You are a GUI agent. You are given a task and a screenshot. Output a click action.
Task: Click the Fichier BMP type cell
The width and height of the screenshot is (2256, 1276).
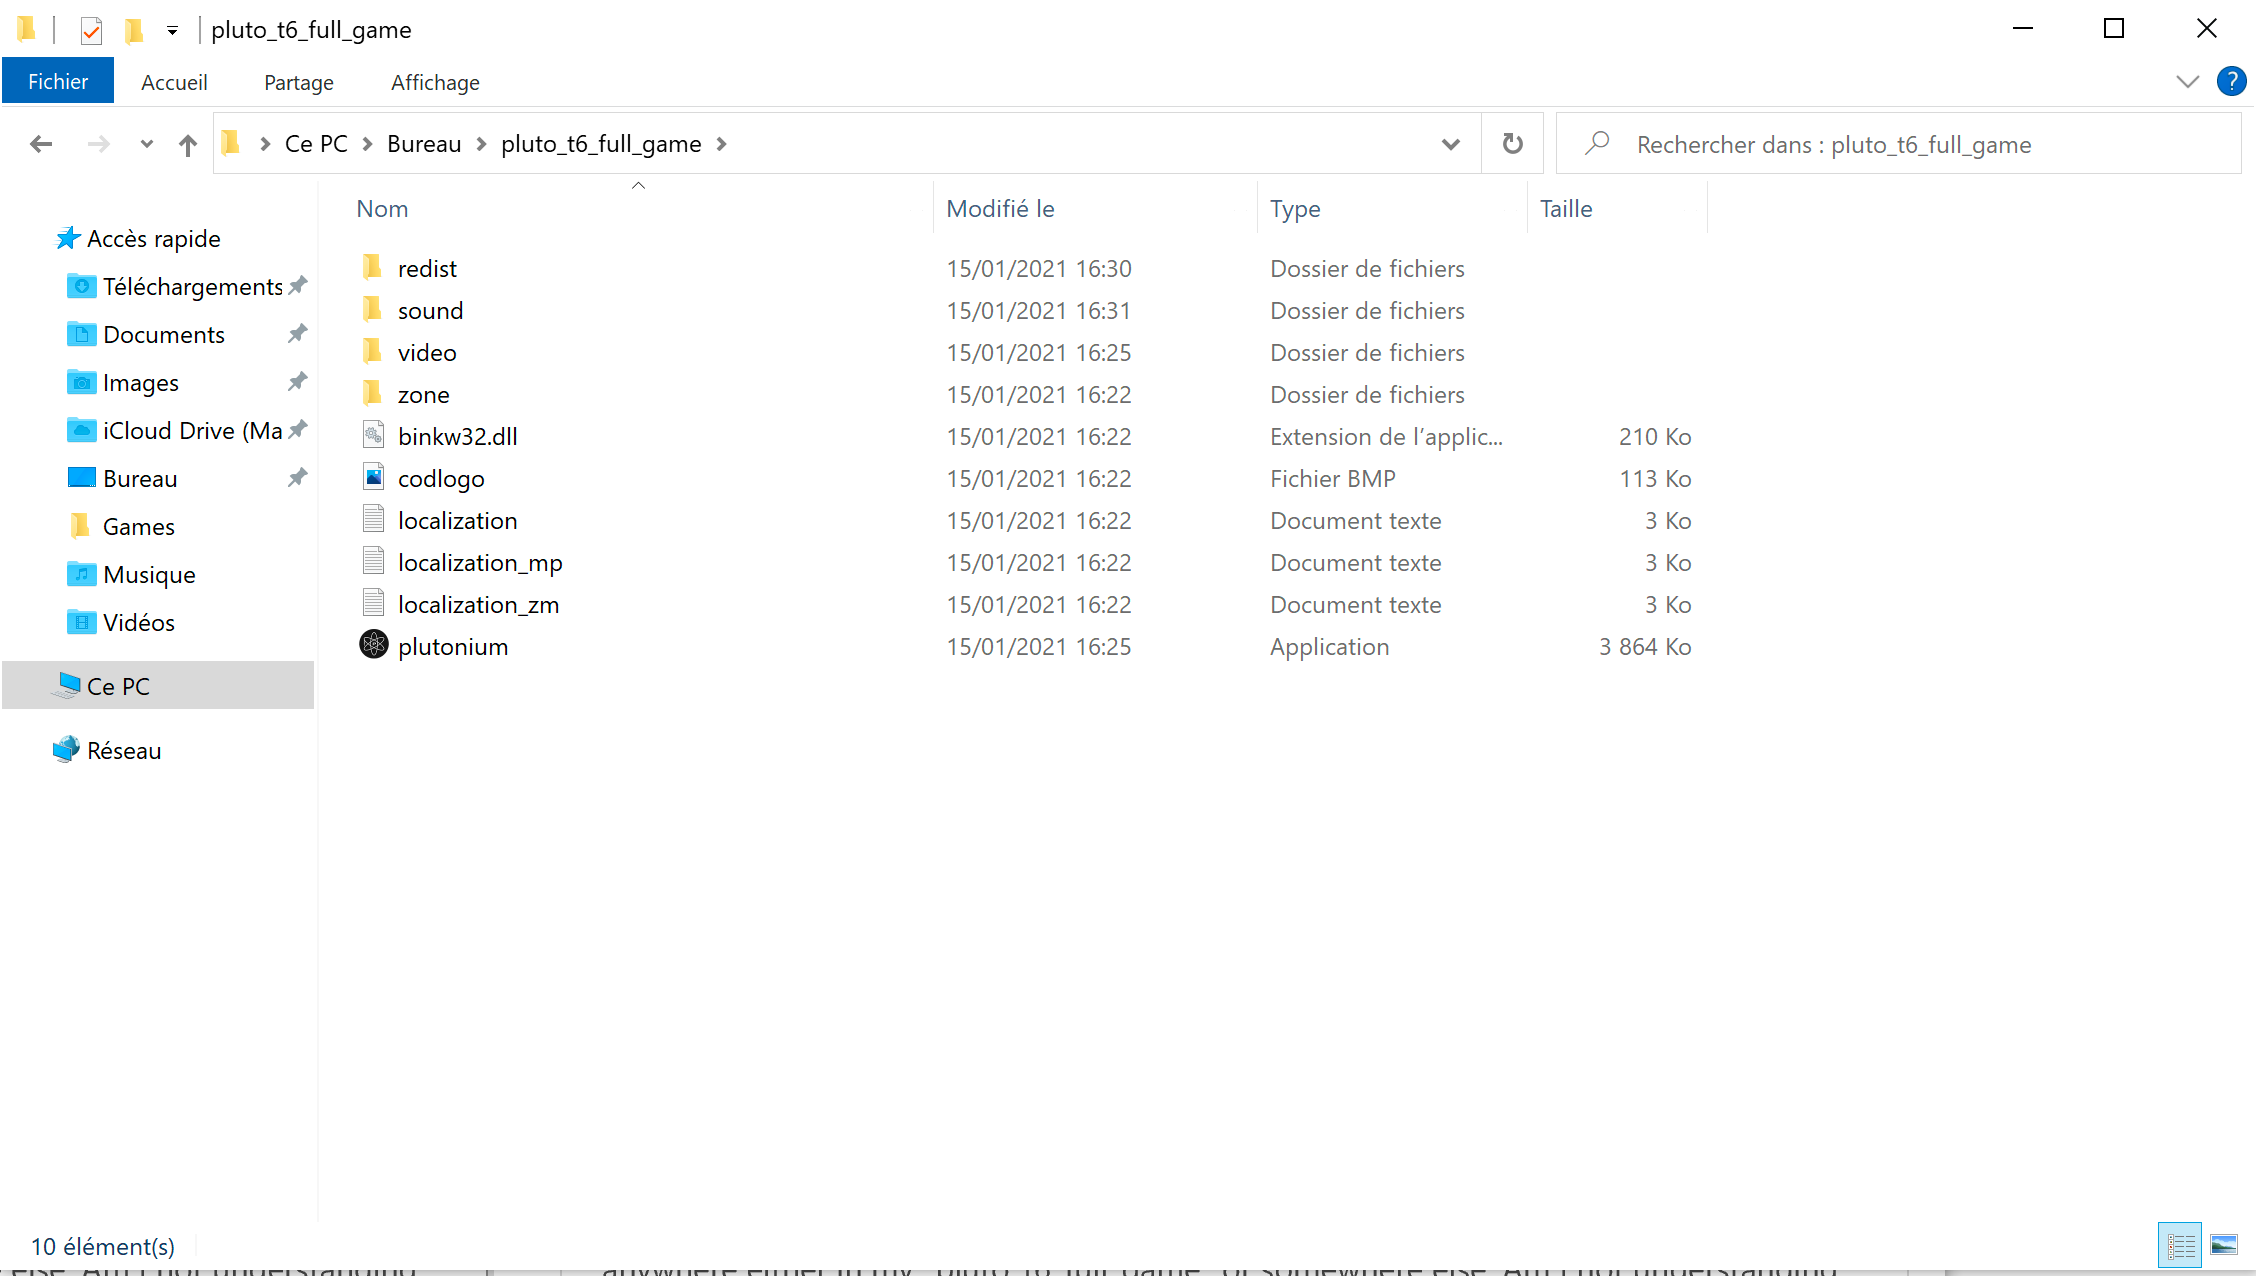pyautogui.click(x=1333, y=478)
